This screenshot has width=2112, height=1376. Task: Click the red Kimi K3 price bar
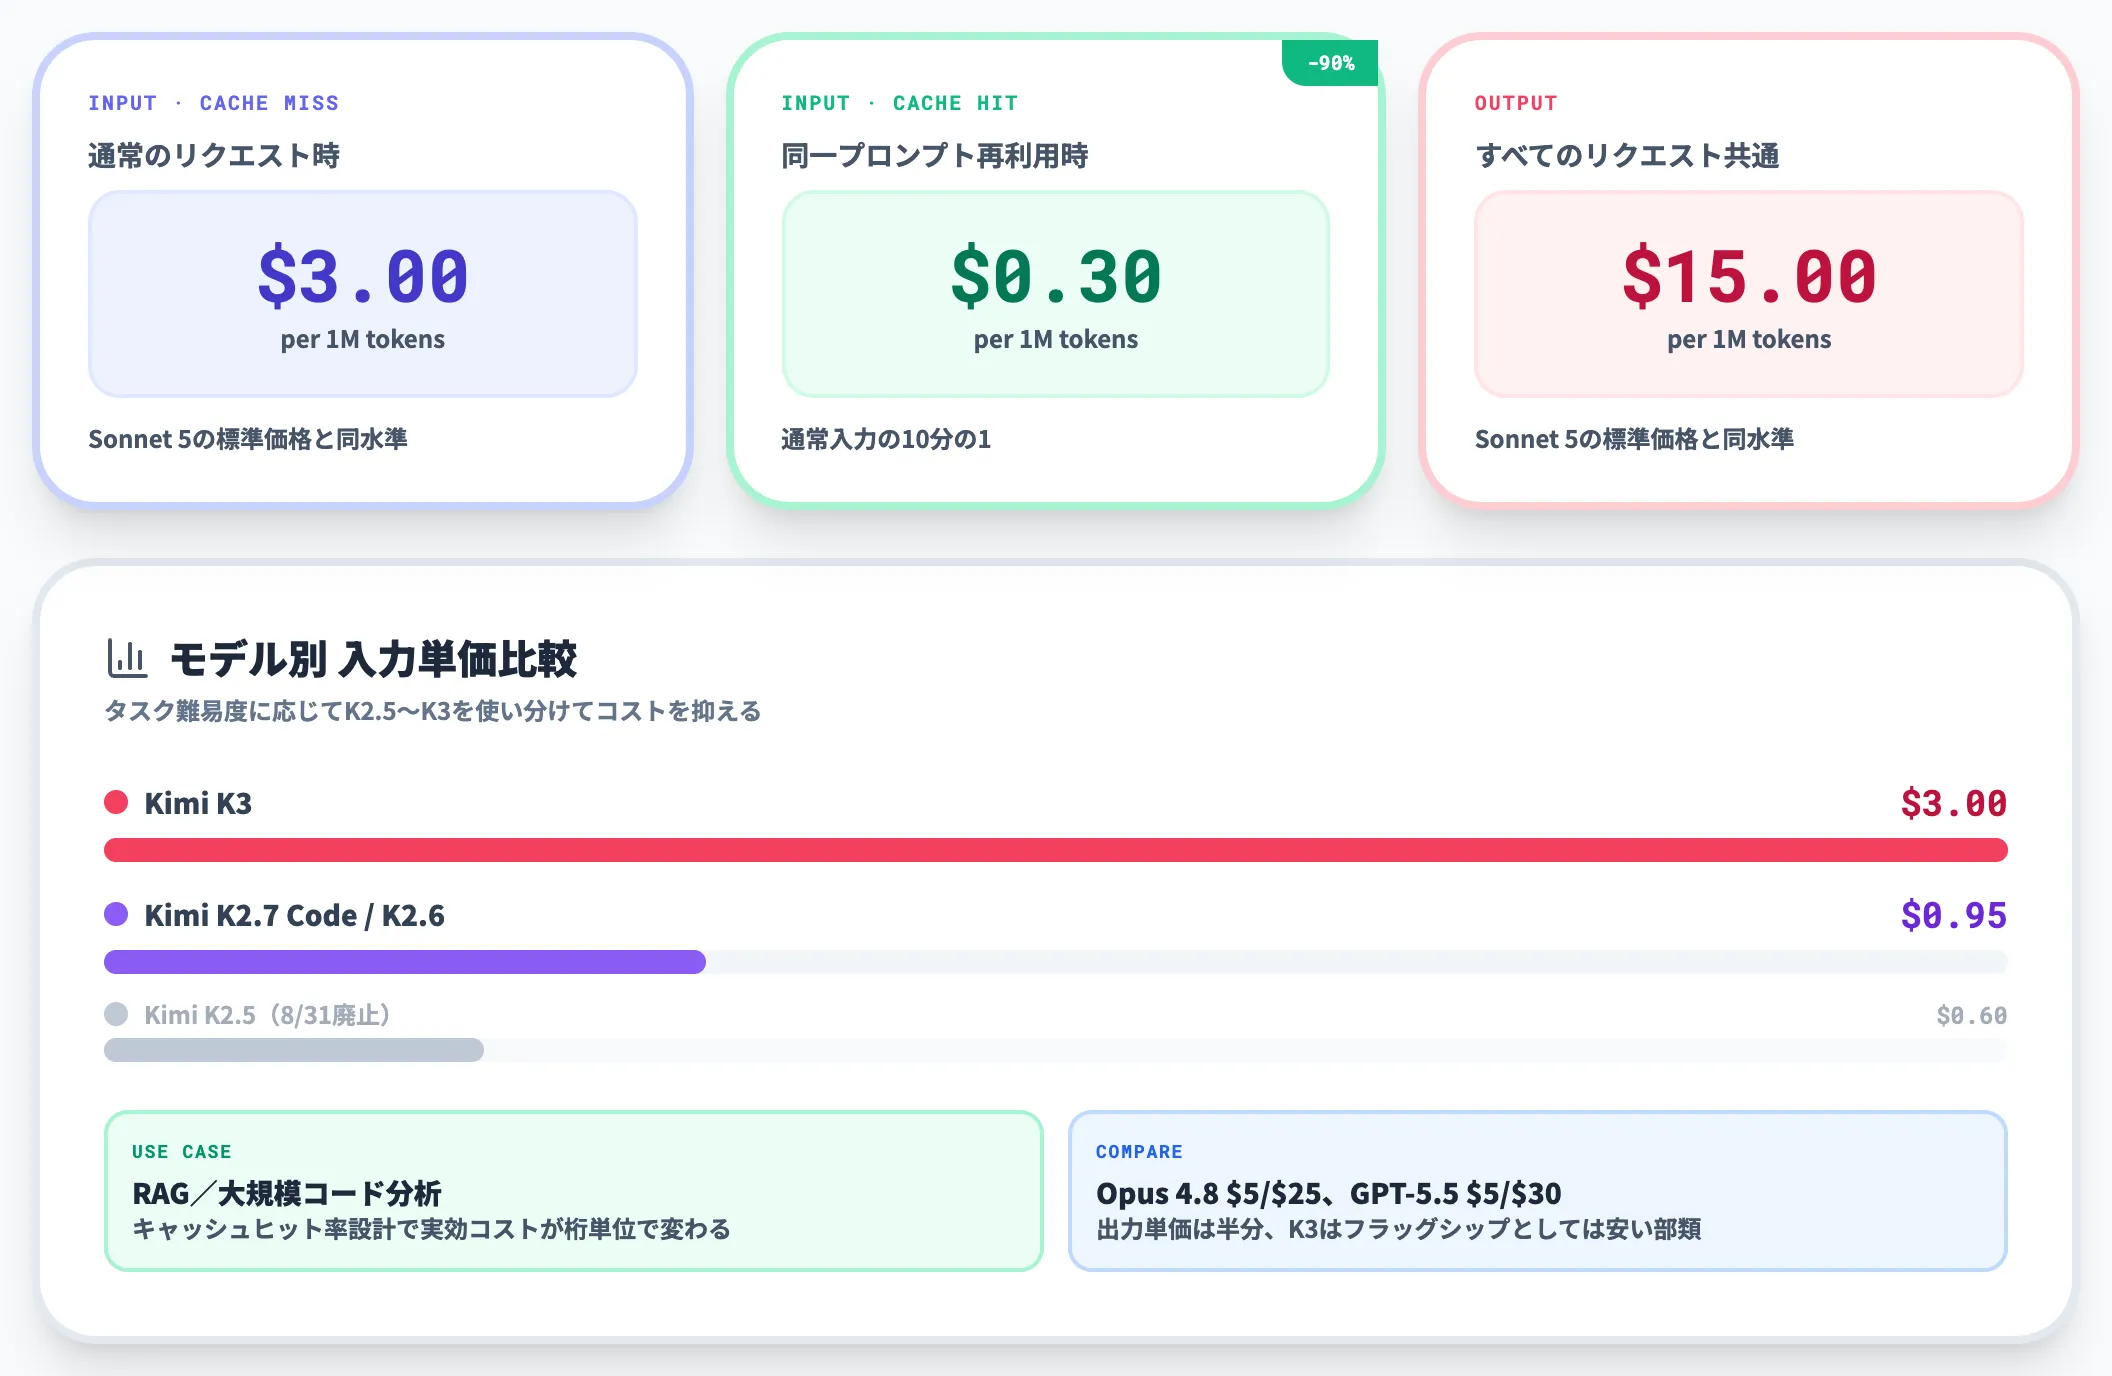pyautogui.click(x=1056, y=850)
